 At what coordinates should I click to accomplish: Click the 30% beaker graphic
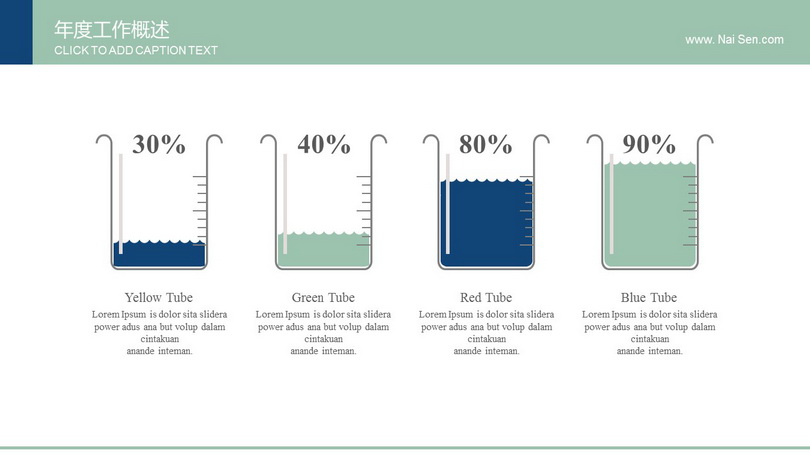[x=159, y=202]
